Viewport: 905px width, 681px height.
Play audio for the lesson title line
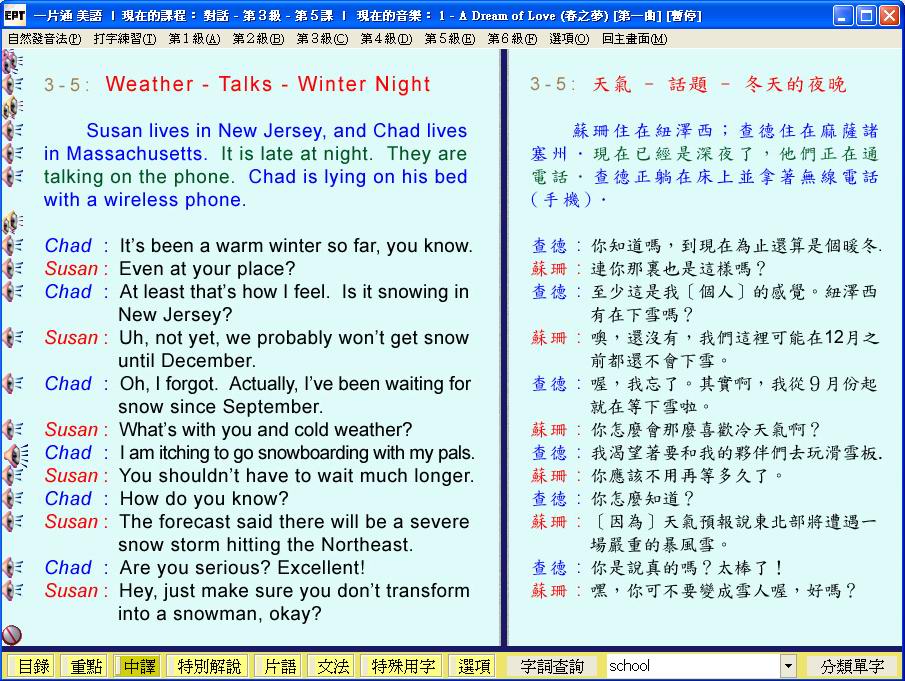[x=13, y=84]
